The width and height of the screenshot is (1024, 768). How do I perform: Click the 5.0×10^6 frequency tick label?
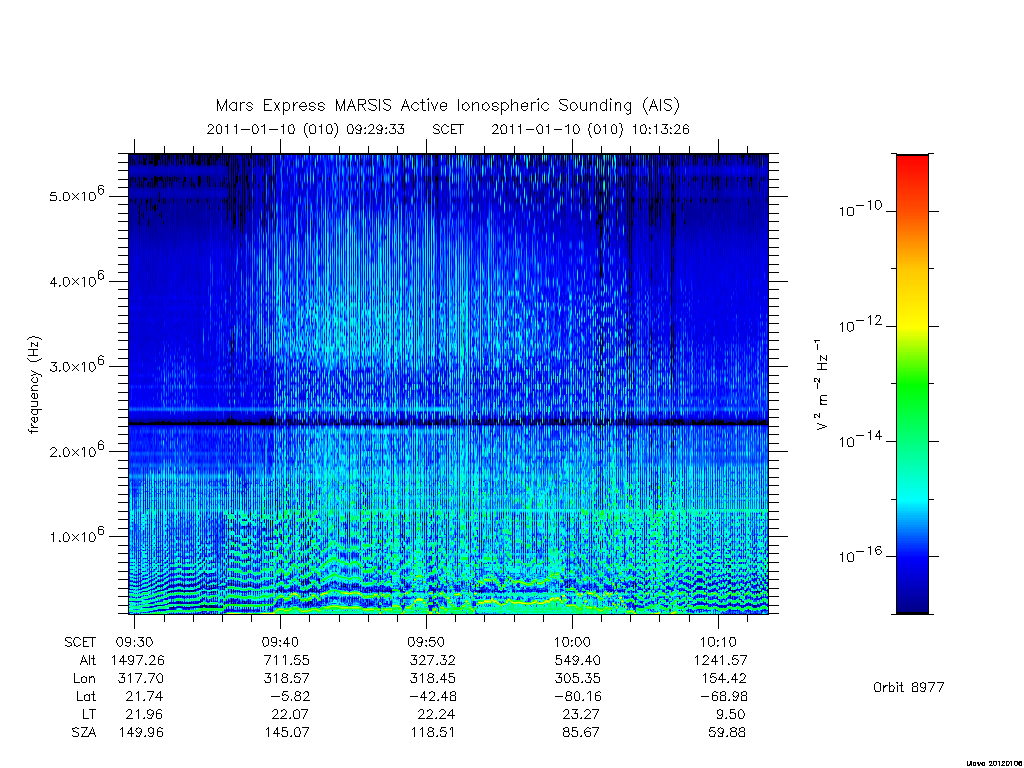click(76, 194)
